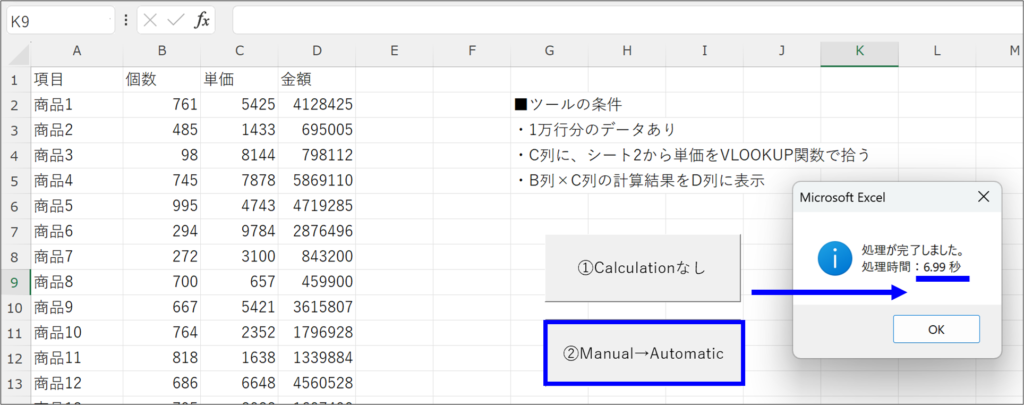Select column A header
This screenshot has height=405, width=1024.
click(x=76, y=51)
